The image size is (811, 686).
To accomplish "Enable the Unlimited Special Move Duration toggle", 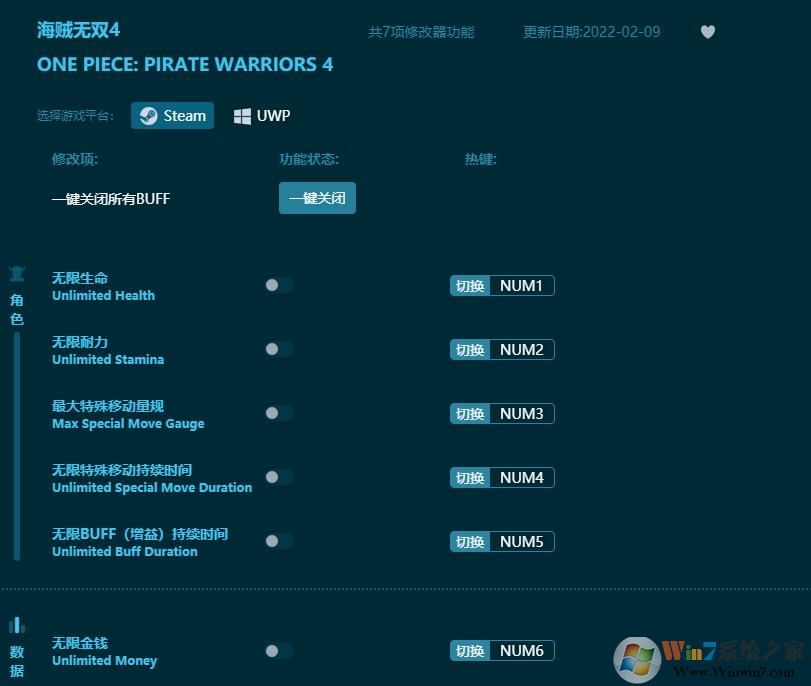I will (279, 477).
